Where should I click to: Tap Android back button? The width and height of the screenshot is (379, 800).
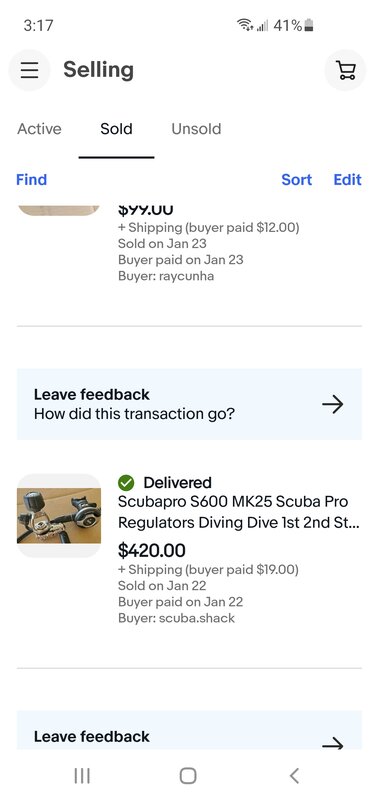[294, 776]
